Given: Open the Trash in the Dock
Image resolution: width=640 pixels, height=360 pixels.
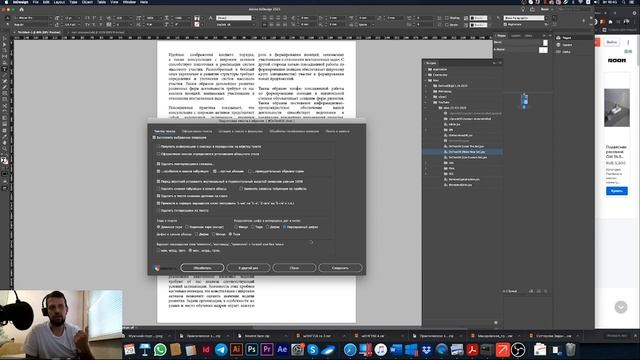Looking at the screenshot, I should point(570,350).
